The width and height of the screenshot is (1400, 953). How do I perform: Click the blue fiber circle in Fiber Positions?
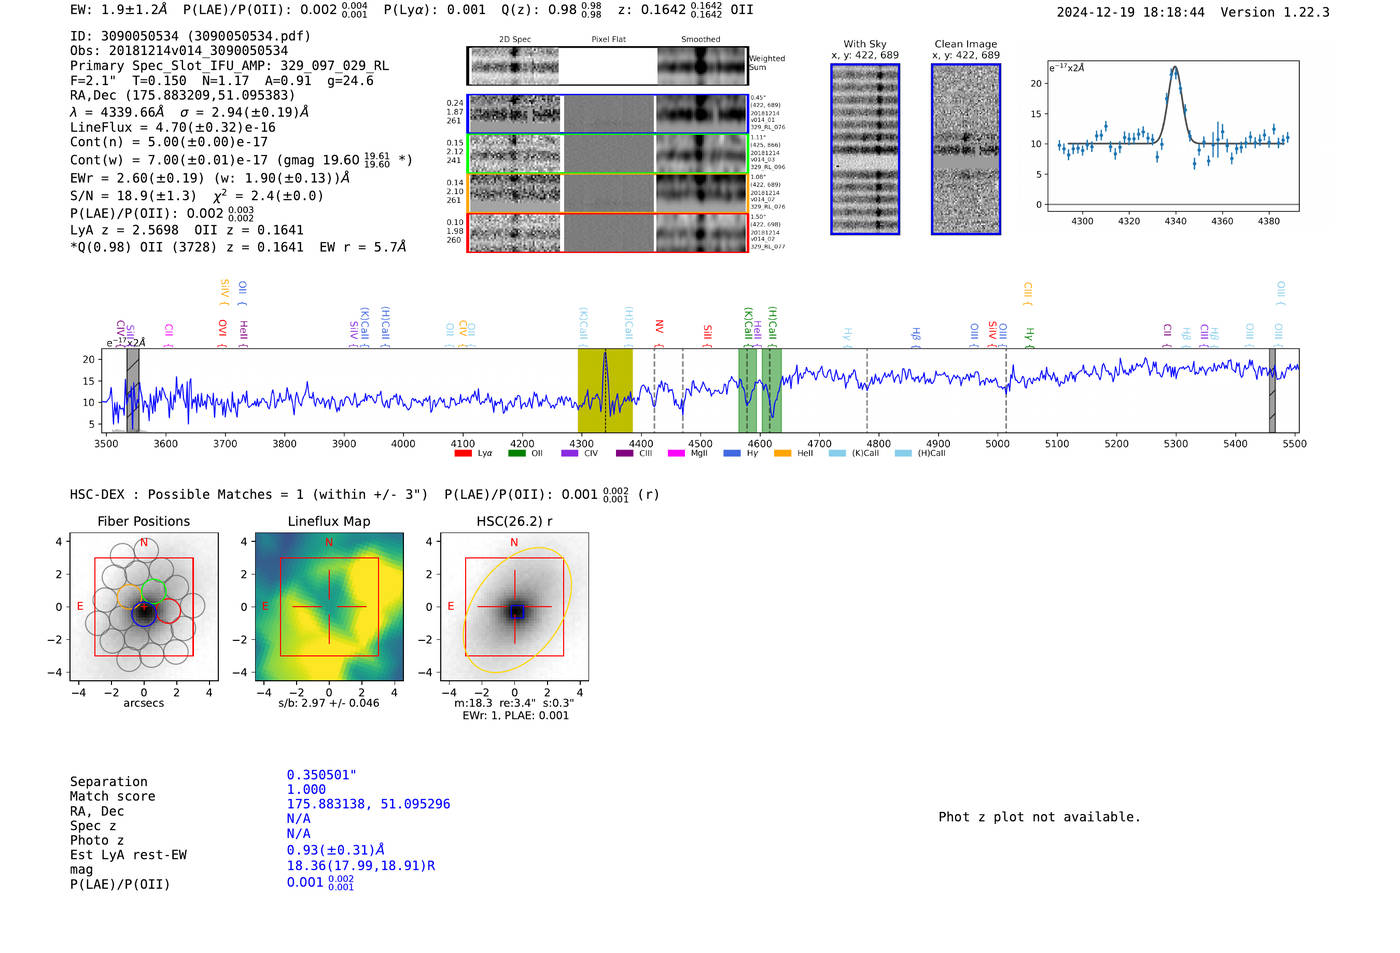point(144,613)
